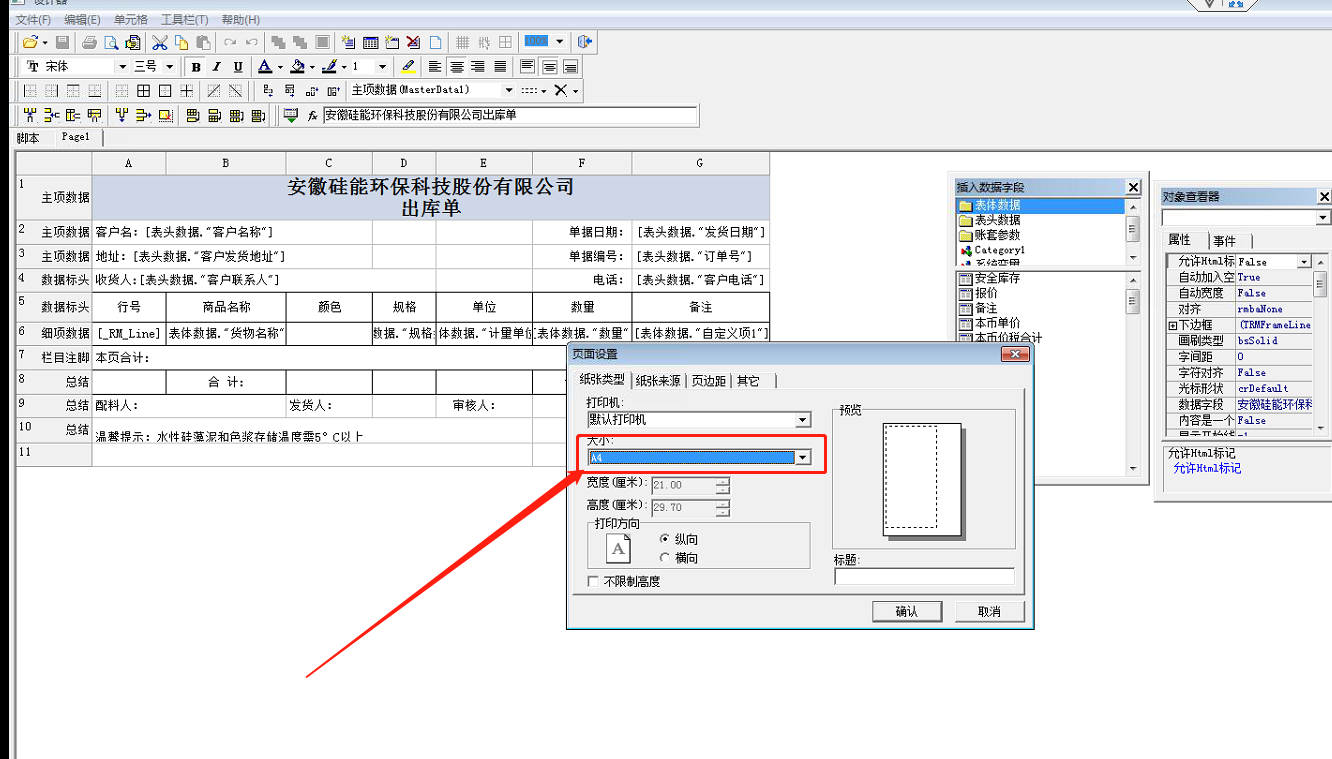Click the Open file toolbar icon
1332x759 pixels.
click(30, 42)
